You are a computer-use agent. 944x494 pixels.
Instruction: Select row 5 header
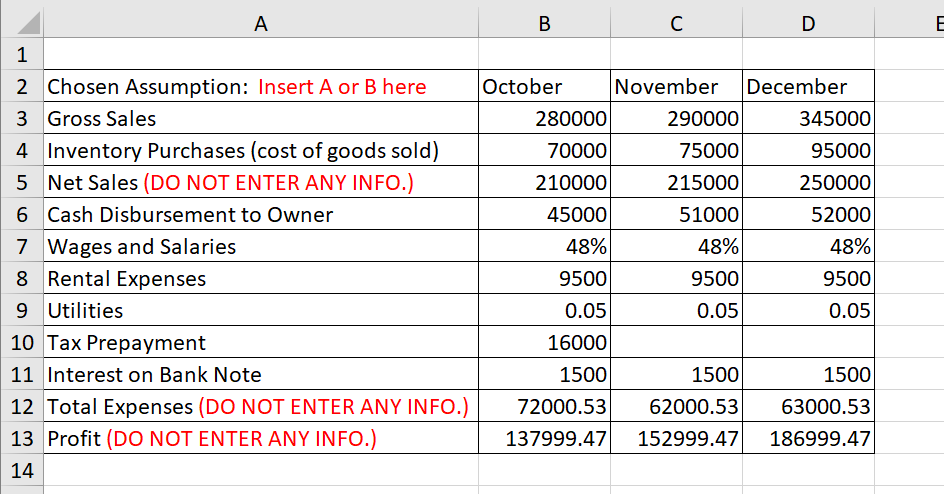pyautogui.click(x=22, y=182)
